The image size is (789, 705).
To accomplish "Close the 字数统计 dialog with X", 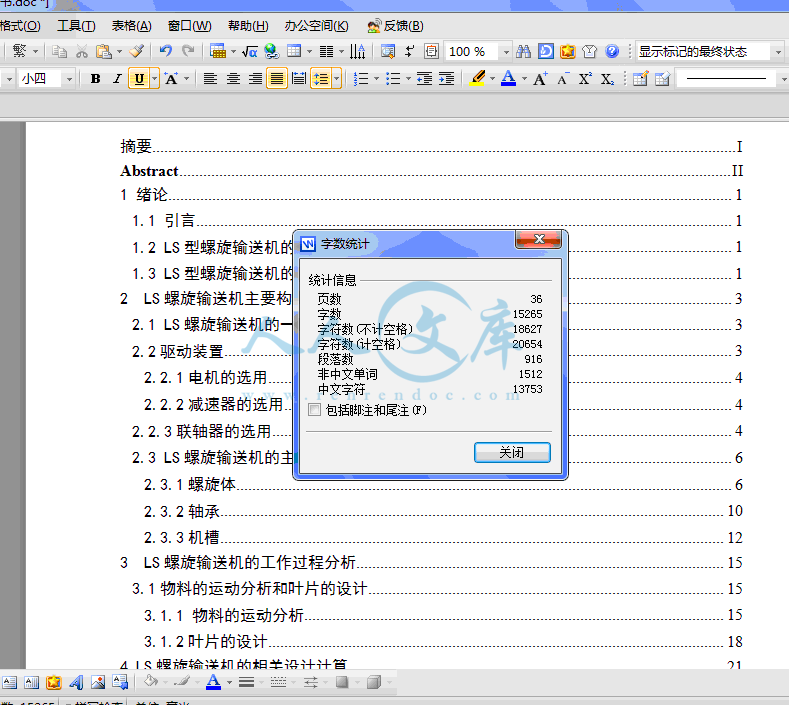I will point(538,239).
